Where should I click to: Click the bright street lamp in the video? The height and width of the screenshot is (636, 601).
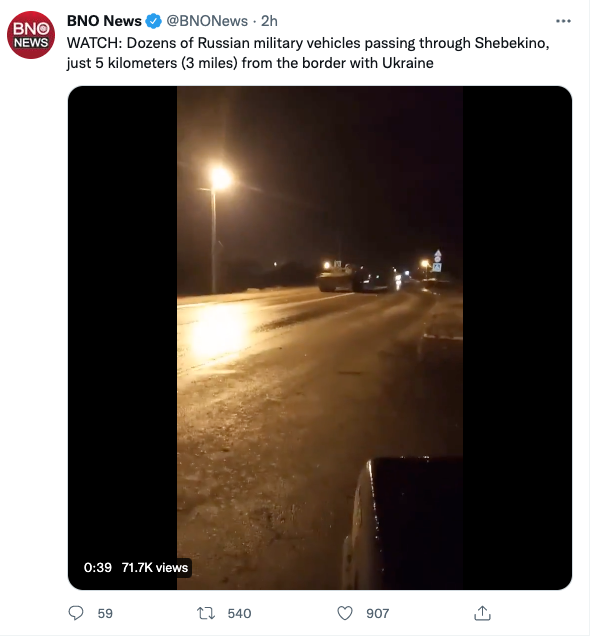pos(221,178)
